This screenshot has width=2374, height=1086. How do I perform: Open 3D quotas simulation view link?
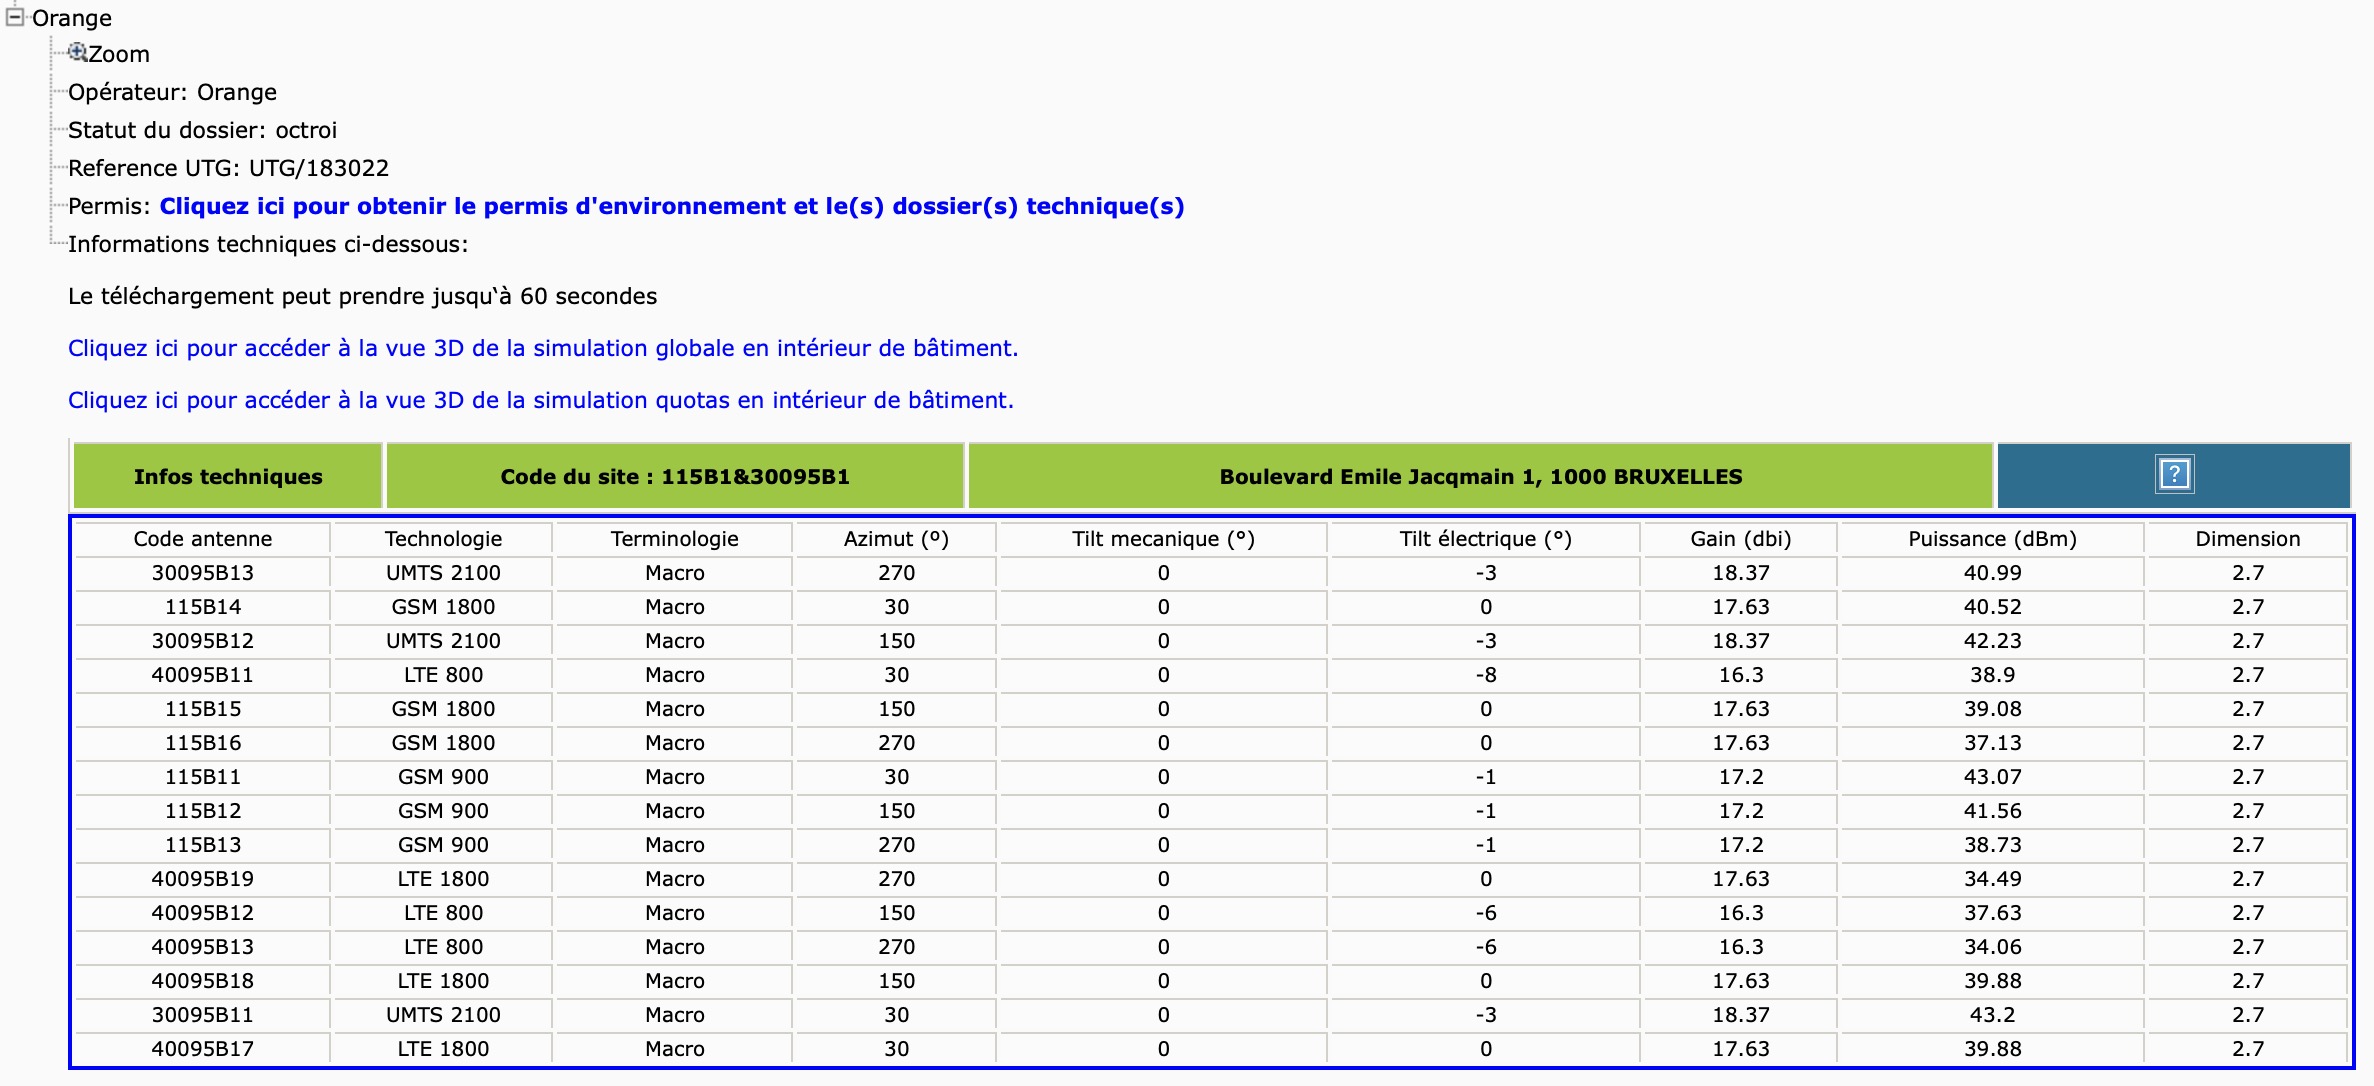click(x=540, y=400)
